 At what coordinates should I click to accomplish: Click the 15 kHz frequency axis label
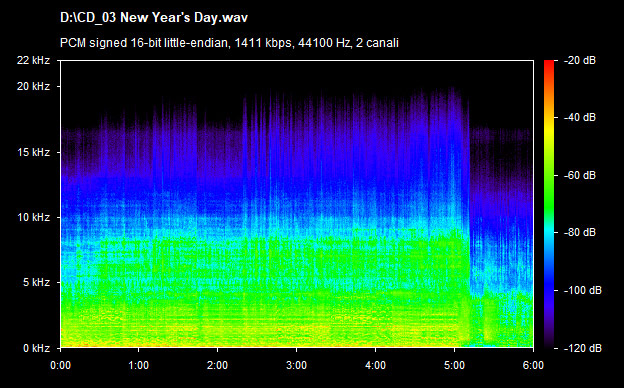point(33,152)
